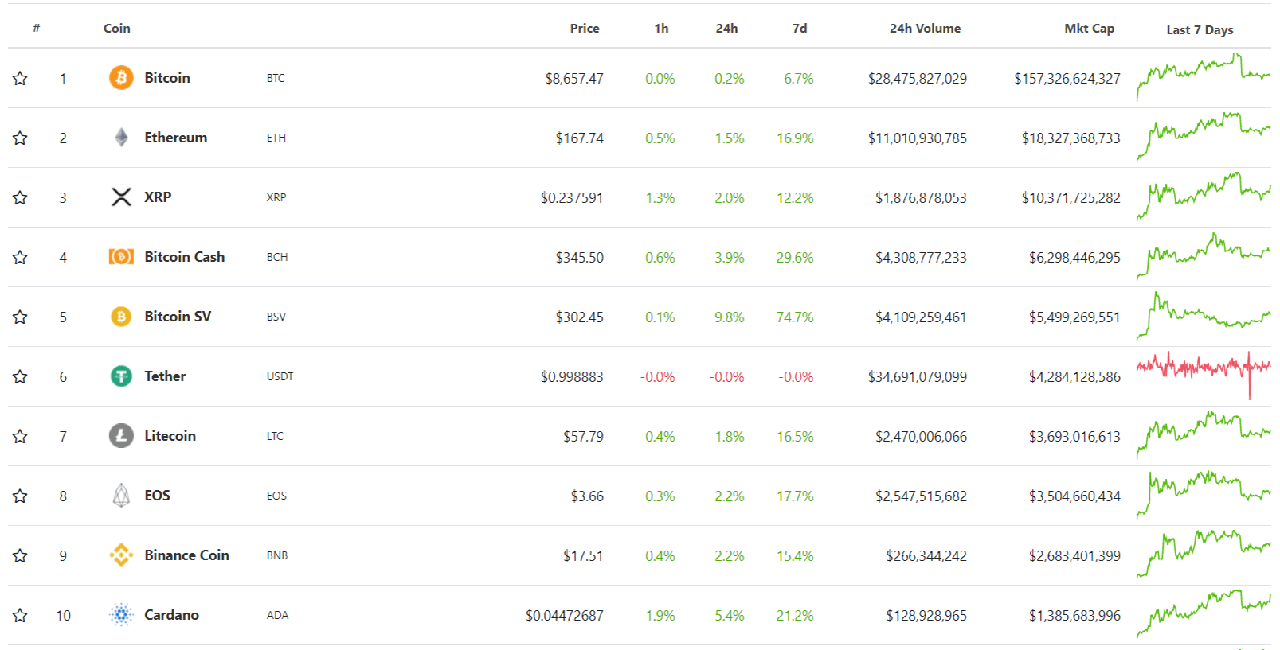Star Litecoin as a favorite

pyautogui.click(x=20, y=436)
